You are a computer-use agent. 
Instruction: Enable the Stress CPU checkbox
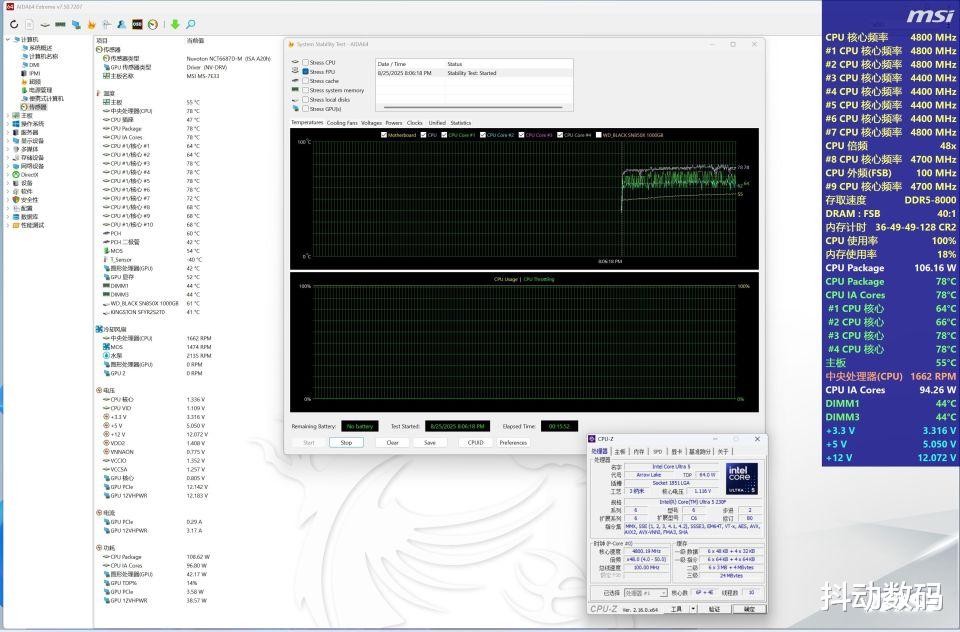click(305, 63)
